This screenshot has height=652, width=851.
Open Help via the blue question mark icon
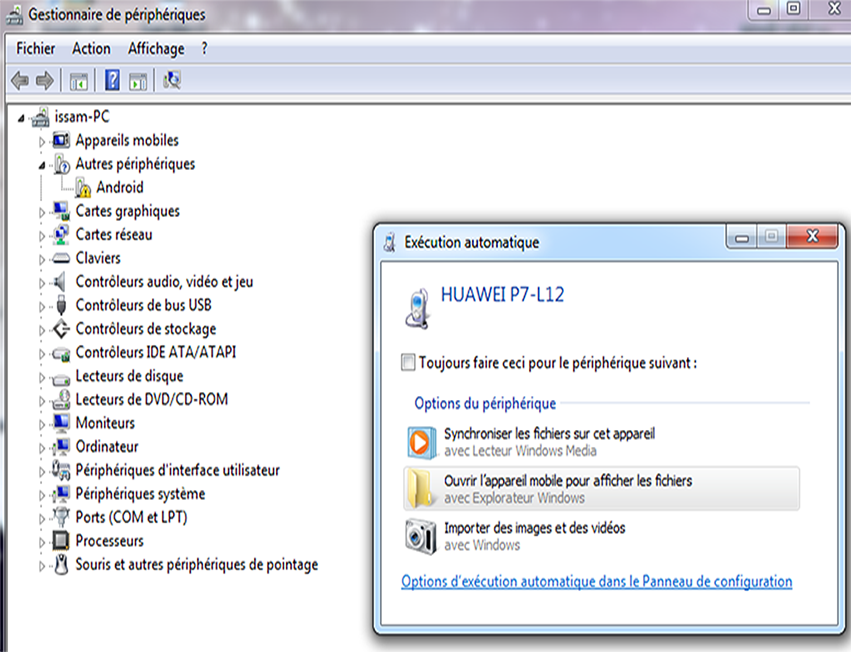(112, 80)
